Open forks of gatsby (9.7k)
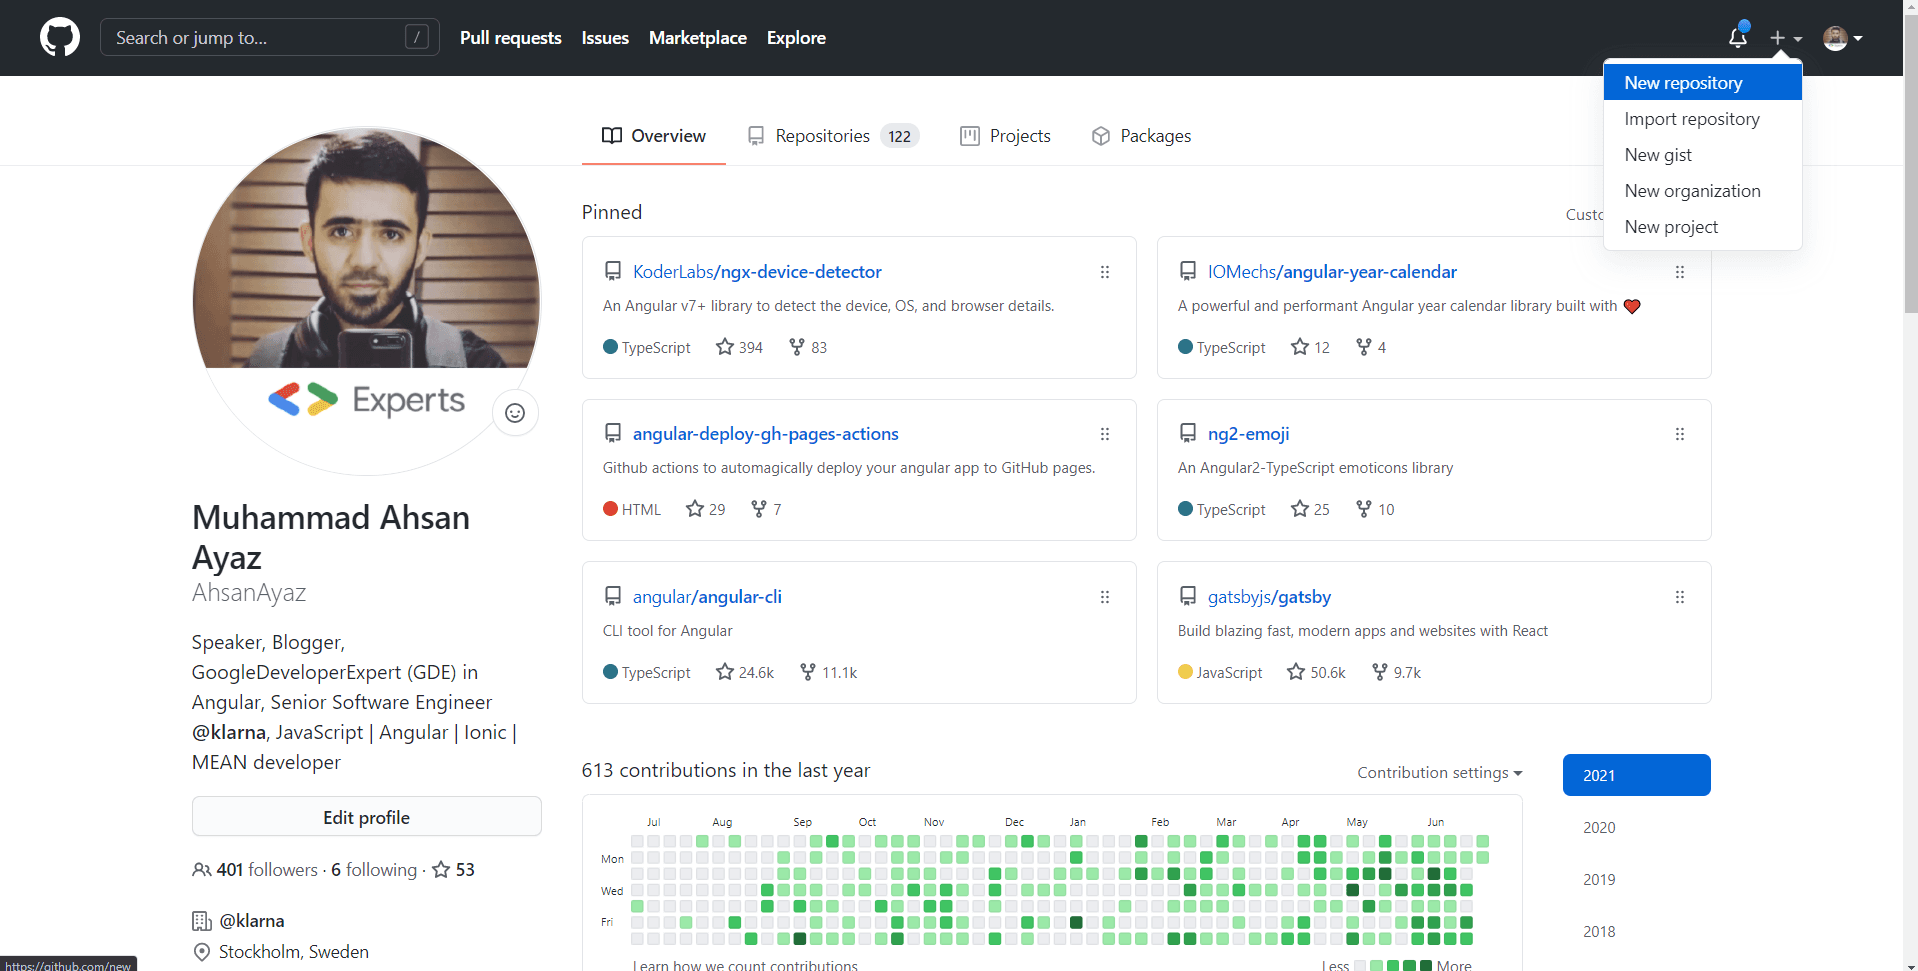Screen dimensions: 1918x971 coord(1396,672)
